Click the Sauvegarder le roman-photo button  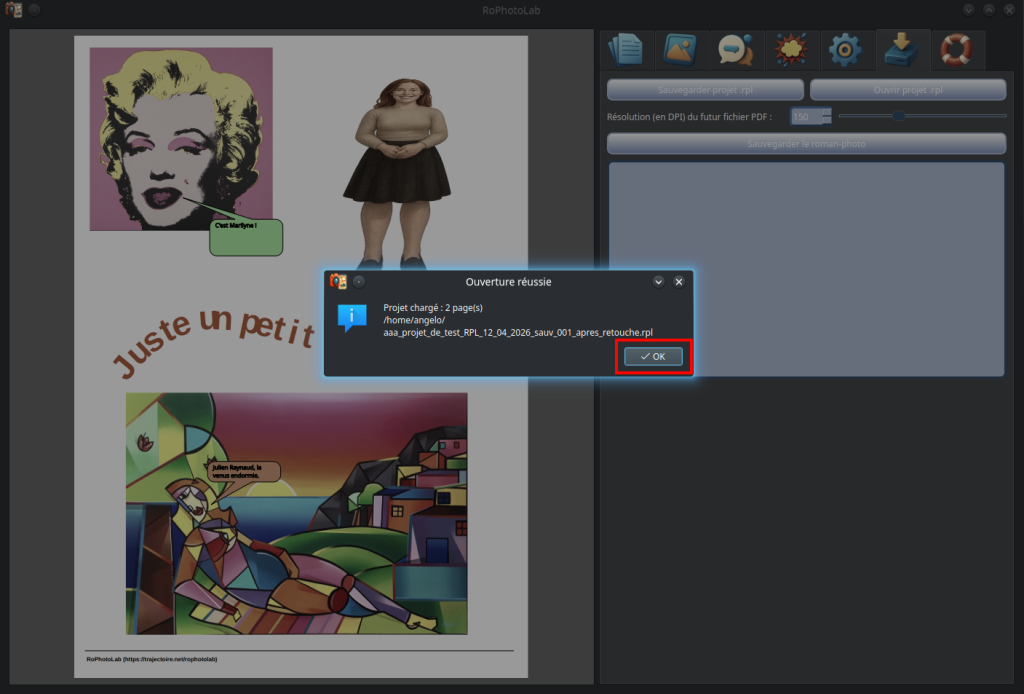tap(806, 144)
